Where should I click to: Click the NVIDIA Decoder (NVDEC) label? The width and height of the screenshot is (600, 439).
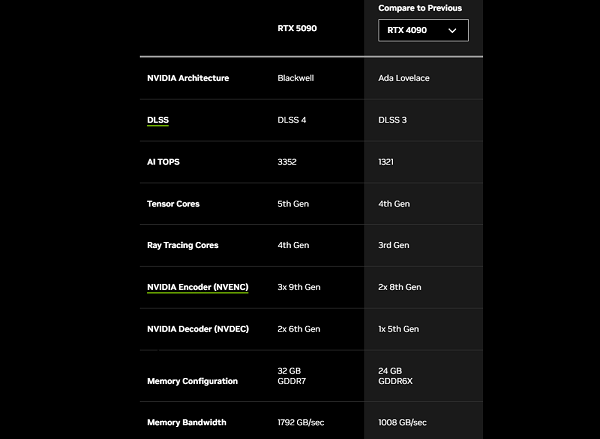[198, 329]
